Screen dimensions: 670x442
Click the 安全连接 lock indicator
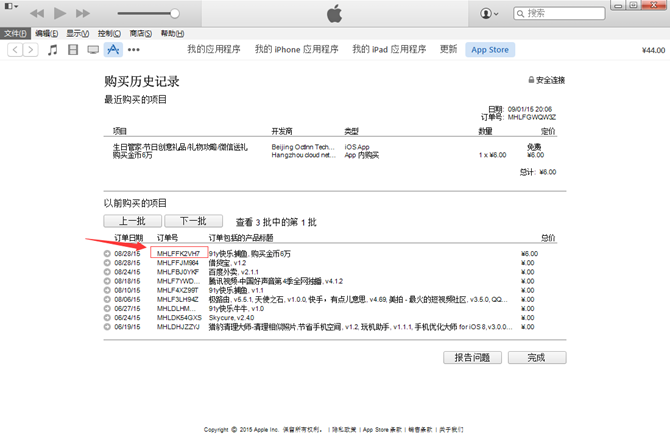pyautogui.click(x=547, y=80)
